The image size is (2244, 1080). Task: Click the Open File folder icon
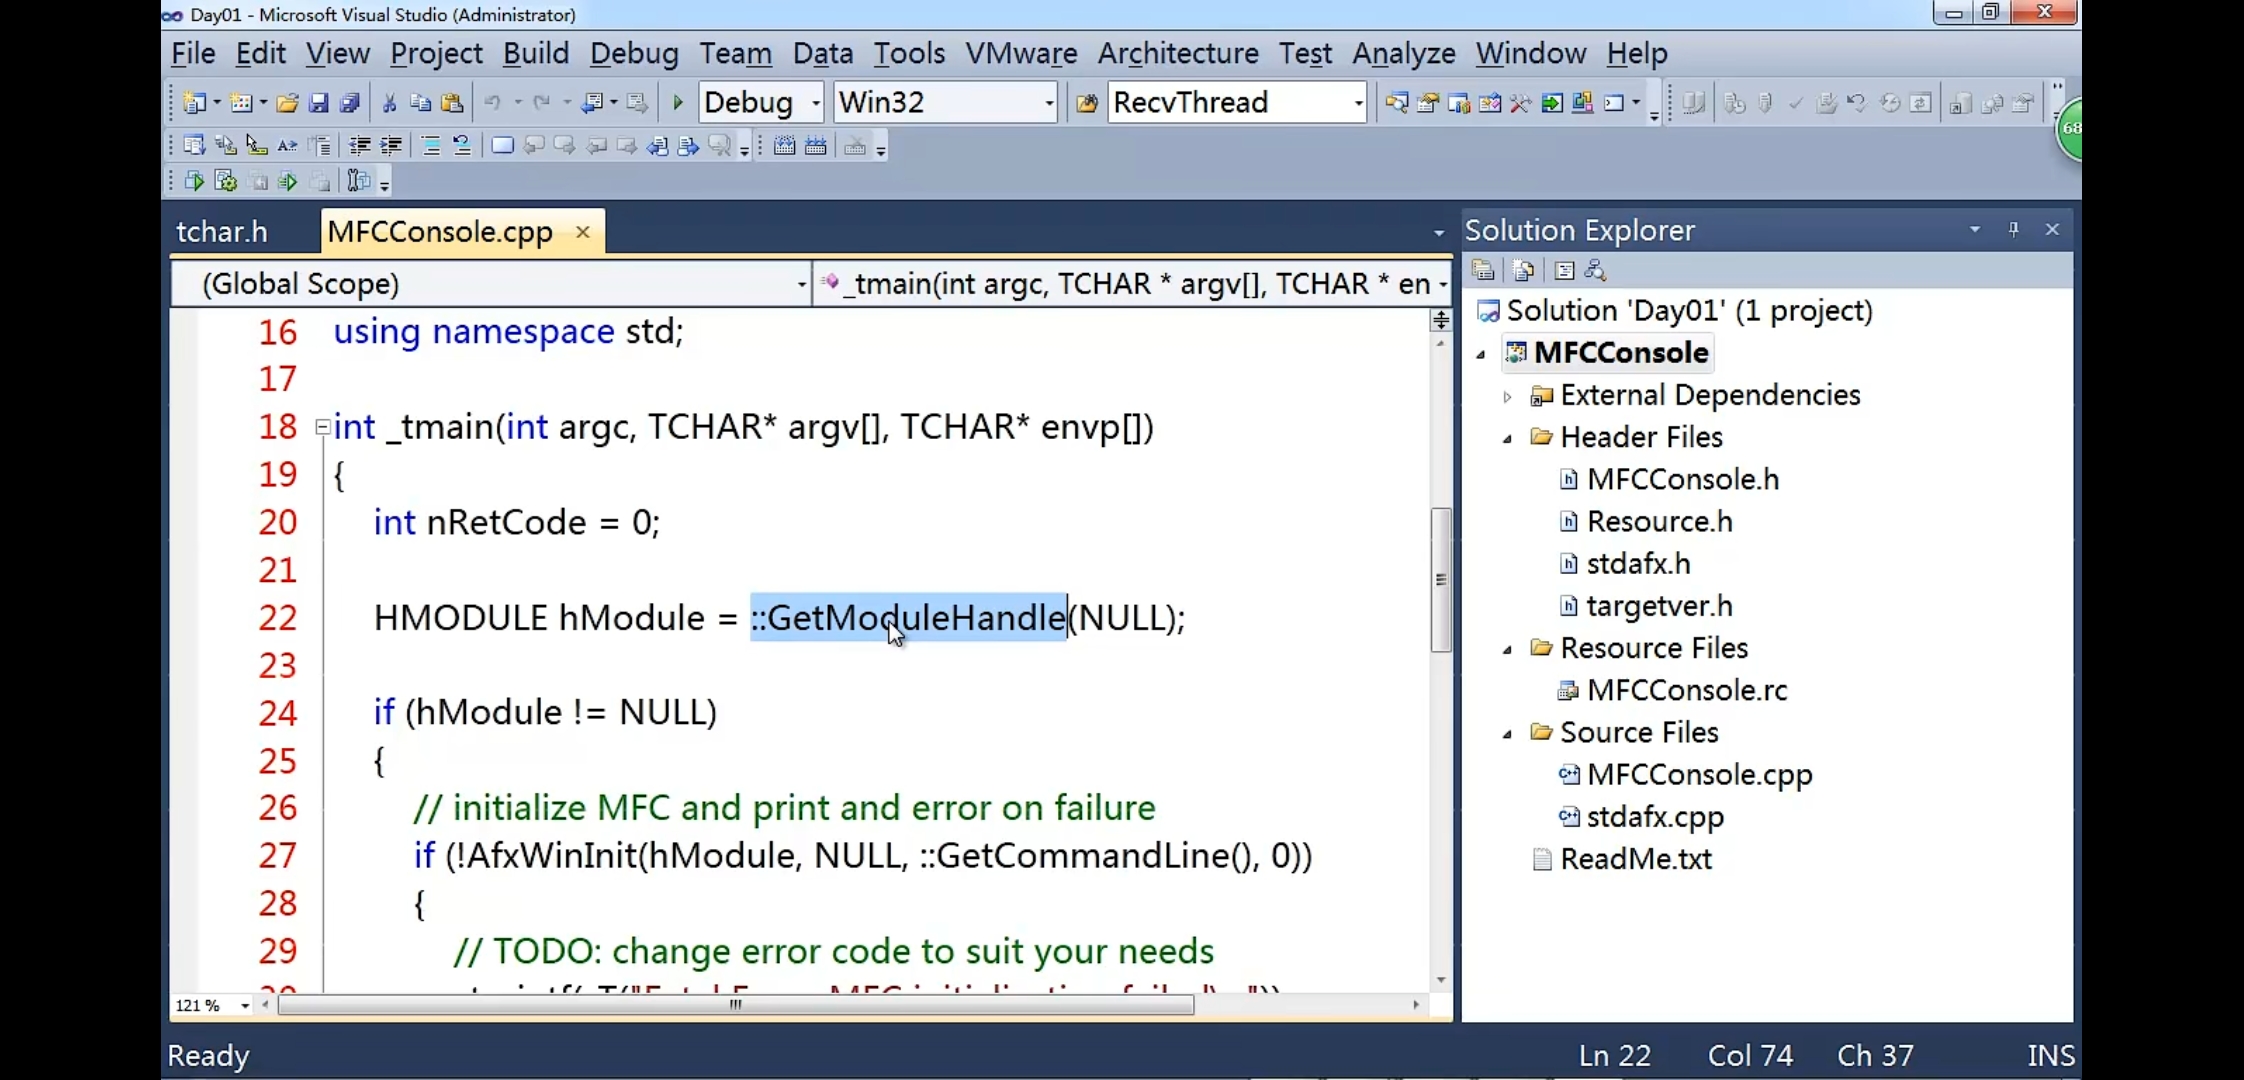click(287, 103)
